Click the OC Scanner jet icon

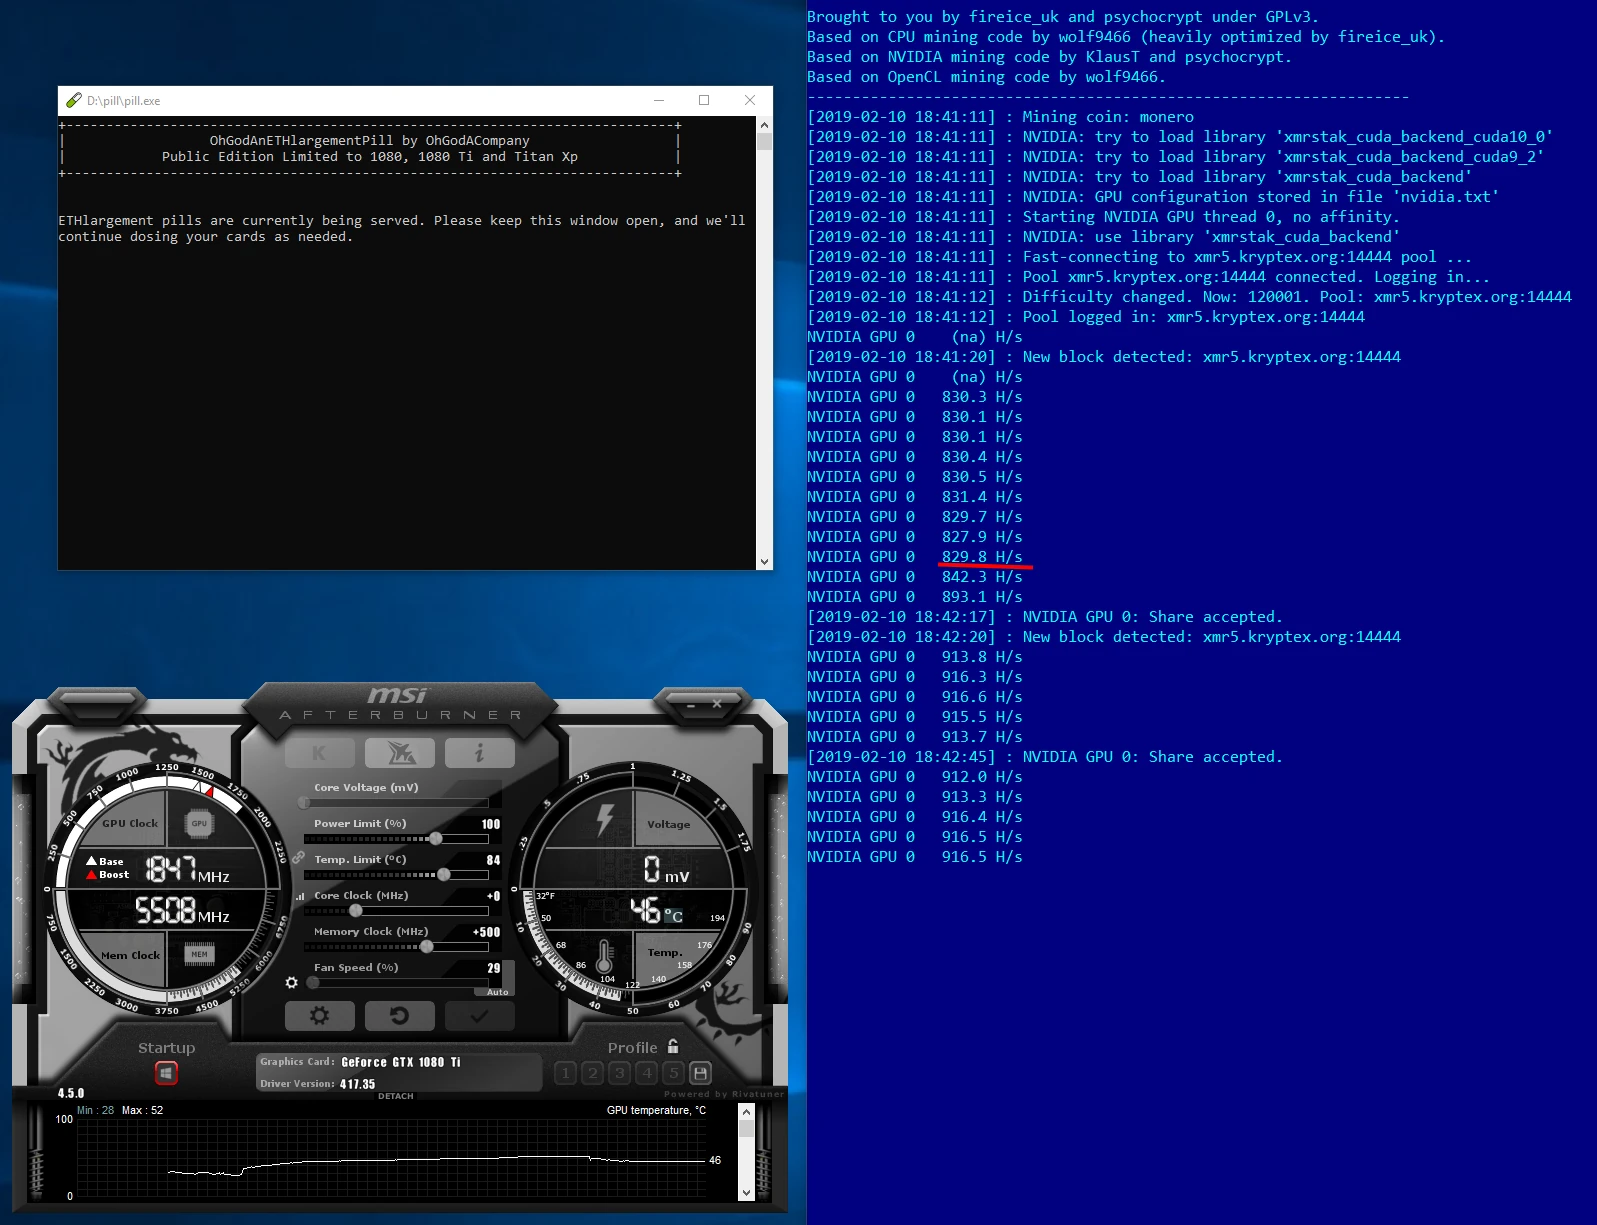pos(399,753)
